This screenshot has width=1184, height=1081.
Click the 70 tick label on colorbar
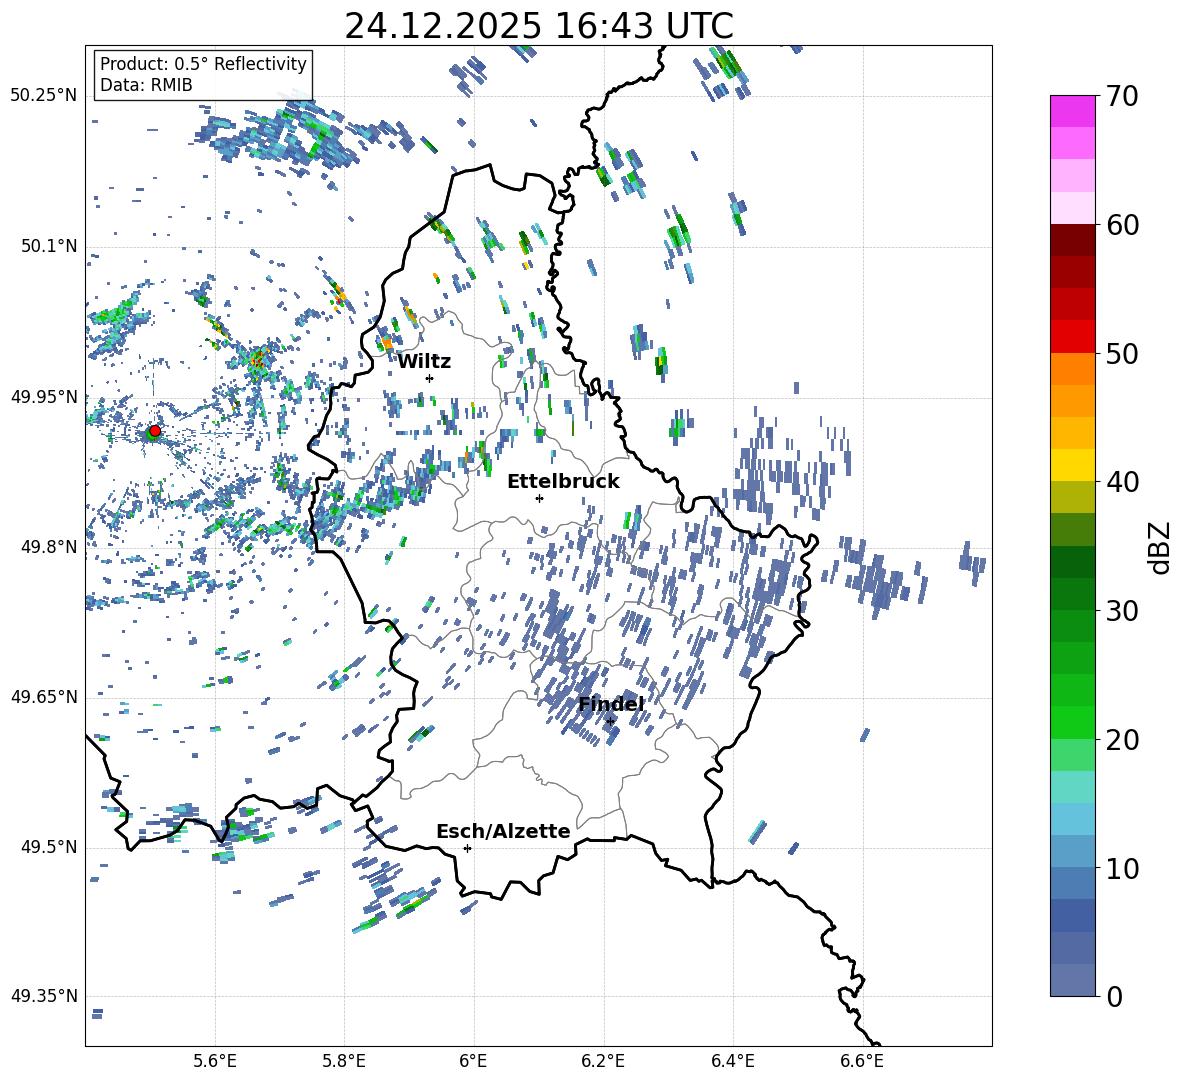click(1124, 97)
